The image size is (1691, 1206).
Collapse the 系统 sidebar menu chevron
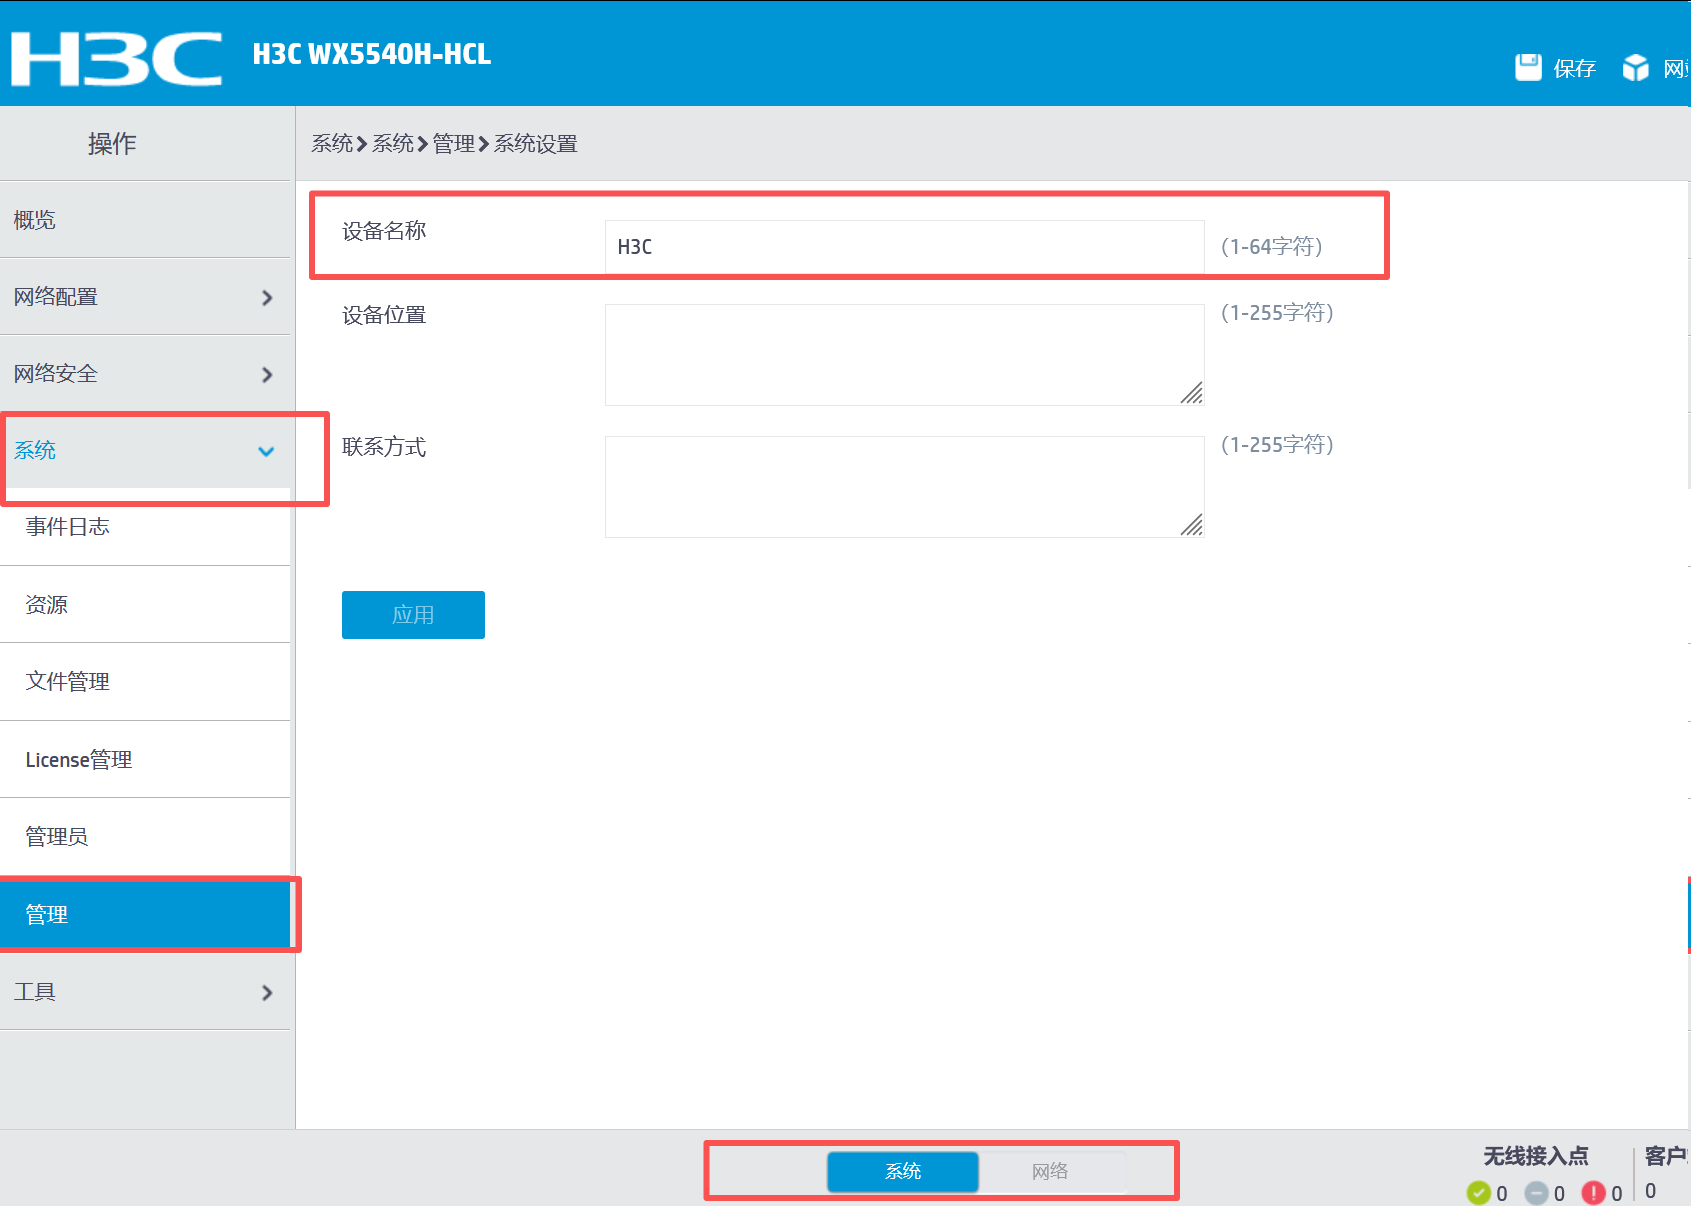click(266, 451)
